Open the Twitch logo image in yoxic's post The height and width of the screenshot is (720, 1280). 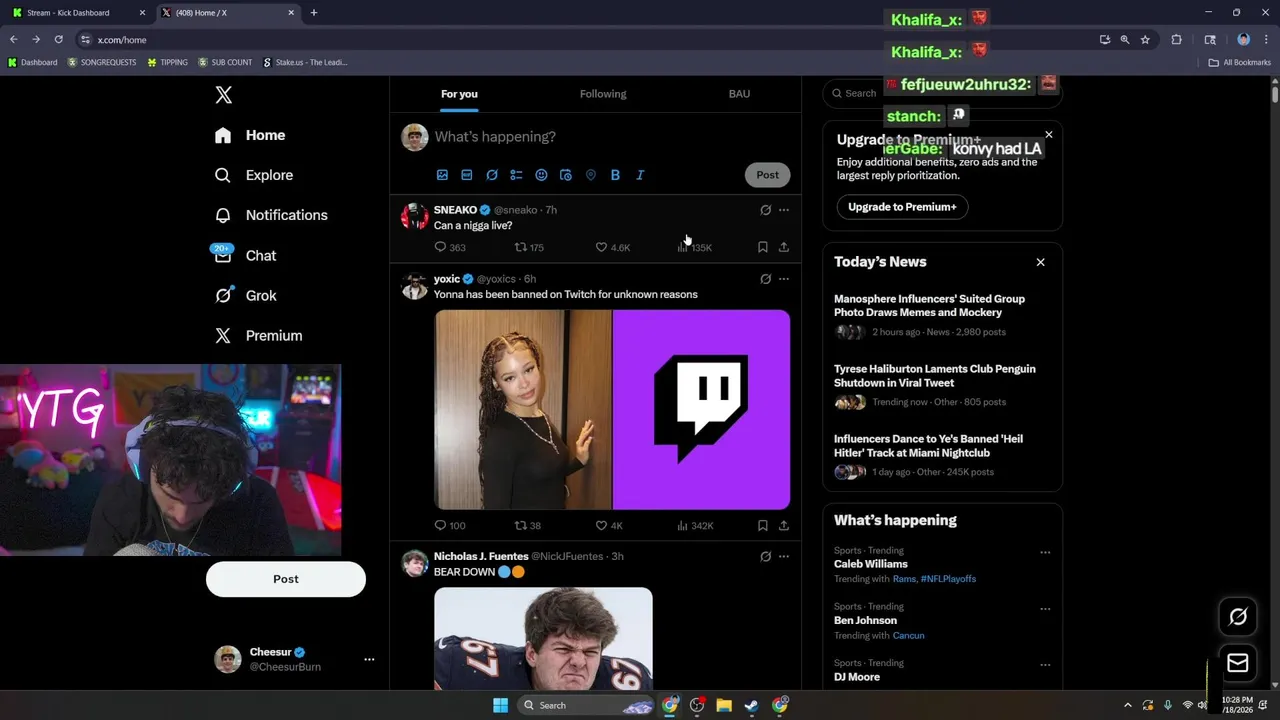(x=701, y=410)
